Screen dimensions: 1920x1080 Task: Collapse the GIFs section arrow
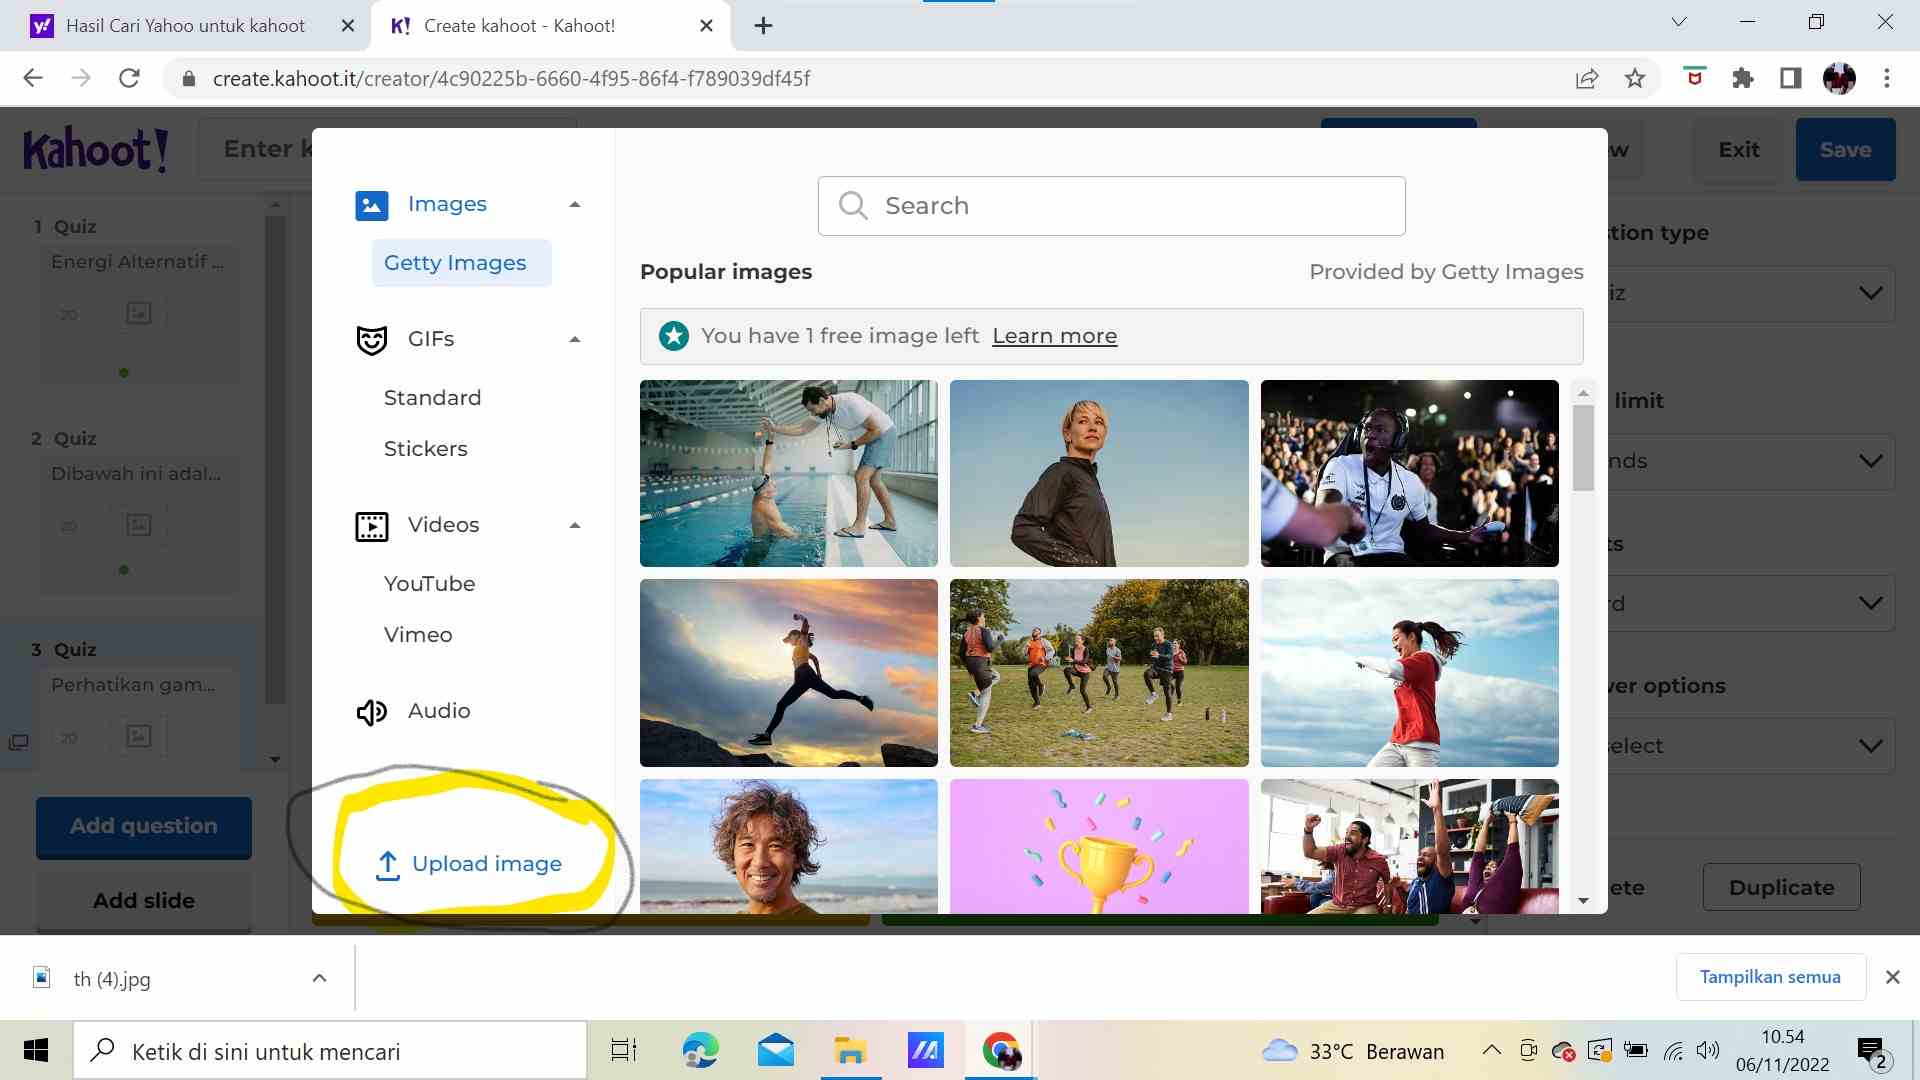click(575, 340)
